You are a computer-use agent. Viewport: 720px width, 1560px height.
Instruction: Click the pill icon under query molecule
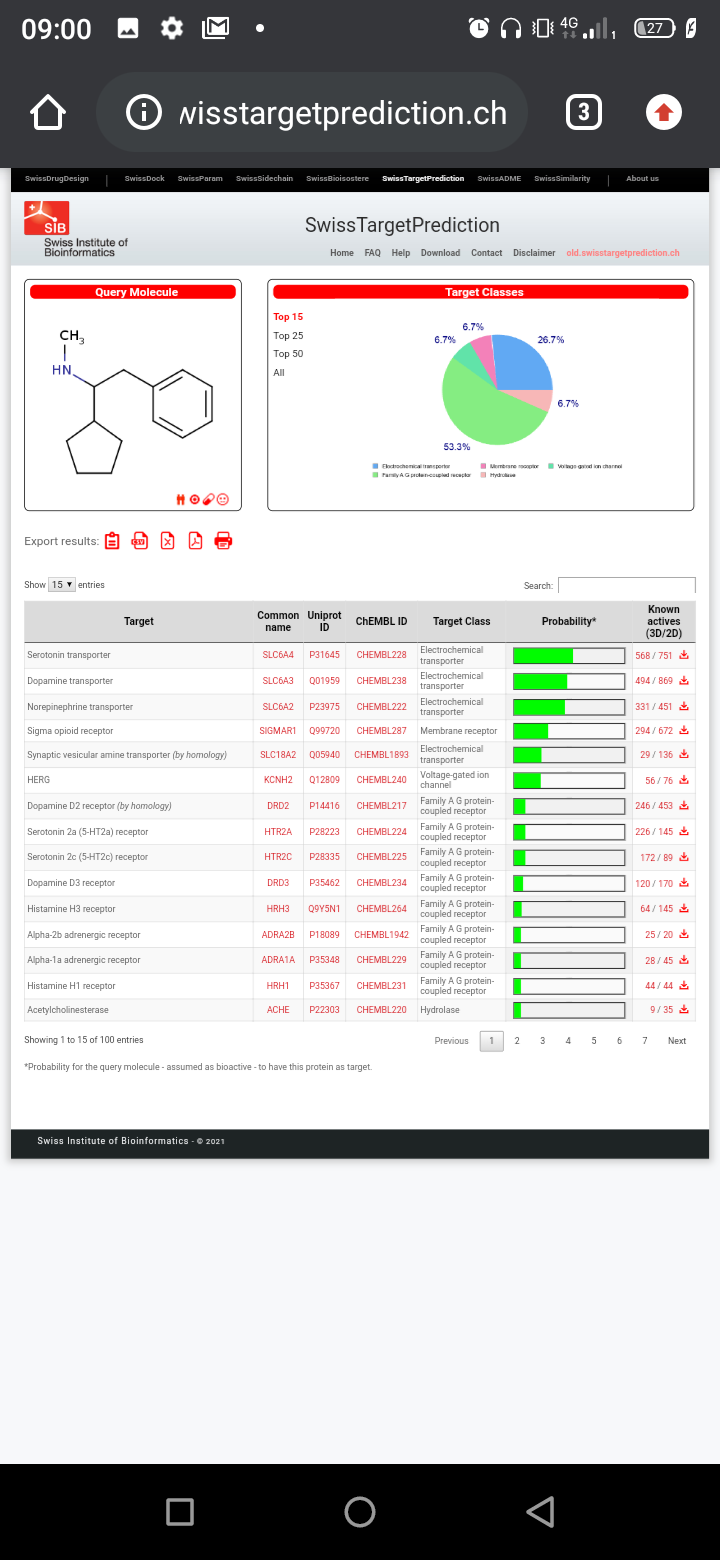(x=209, y=499)
